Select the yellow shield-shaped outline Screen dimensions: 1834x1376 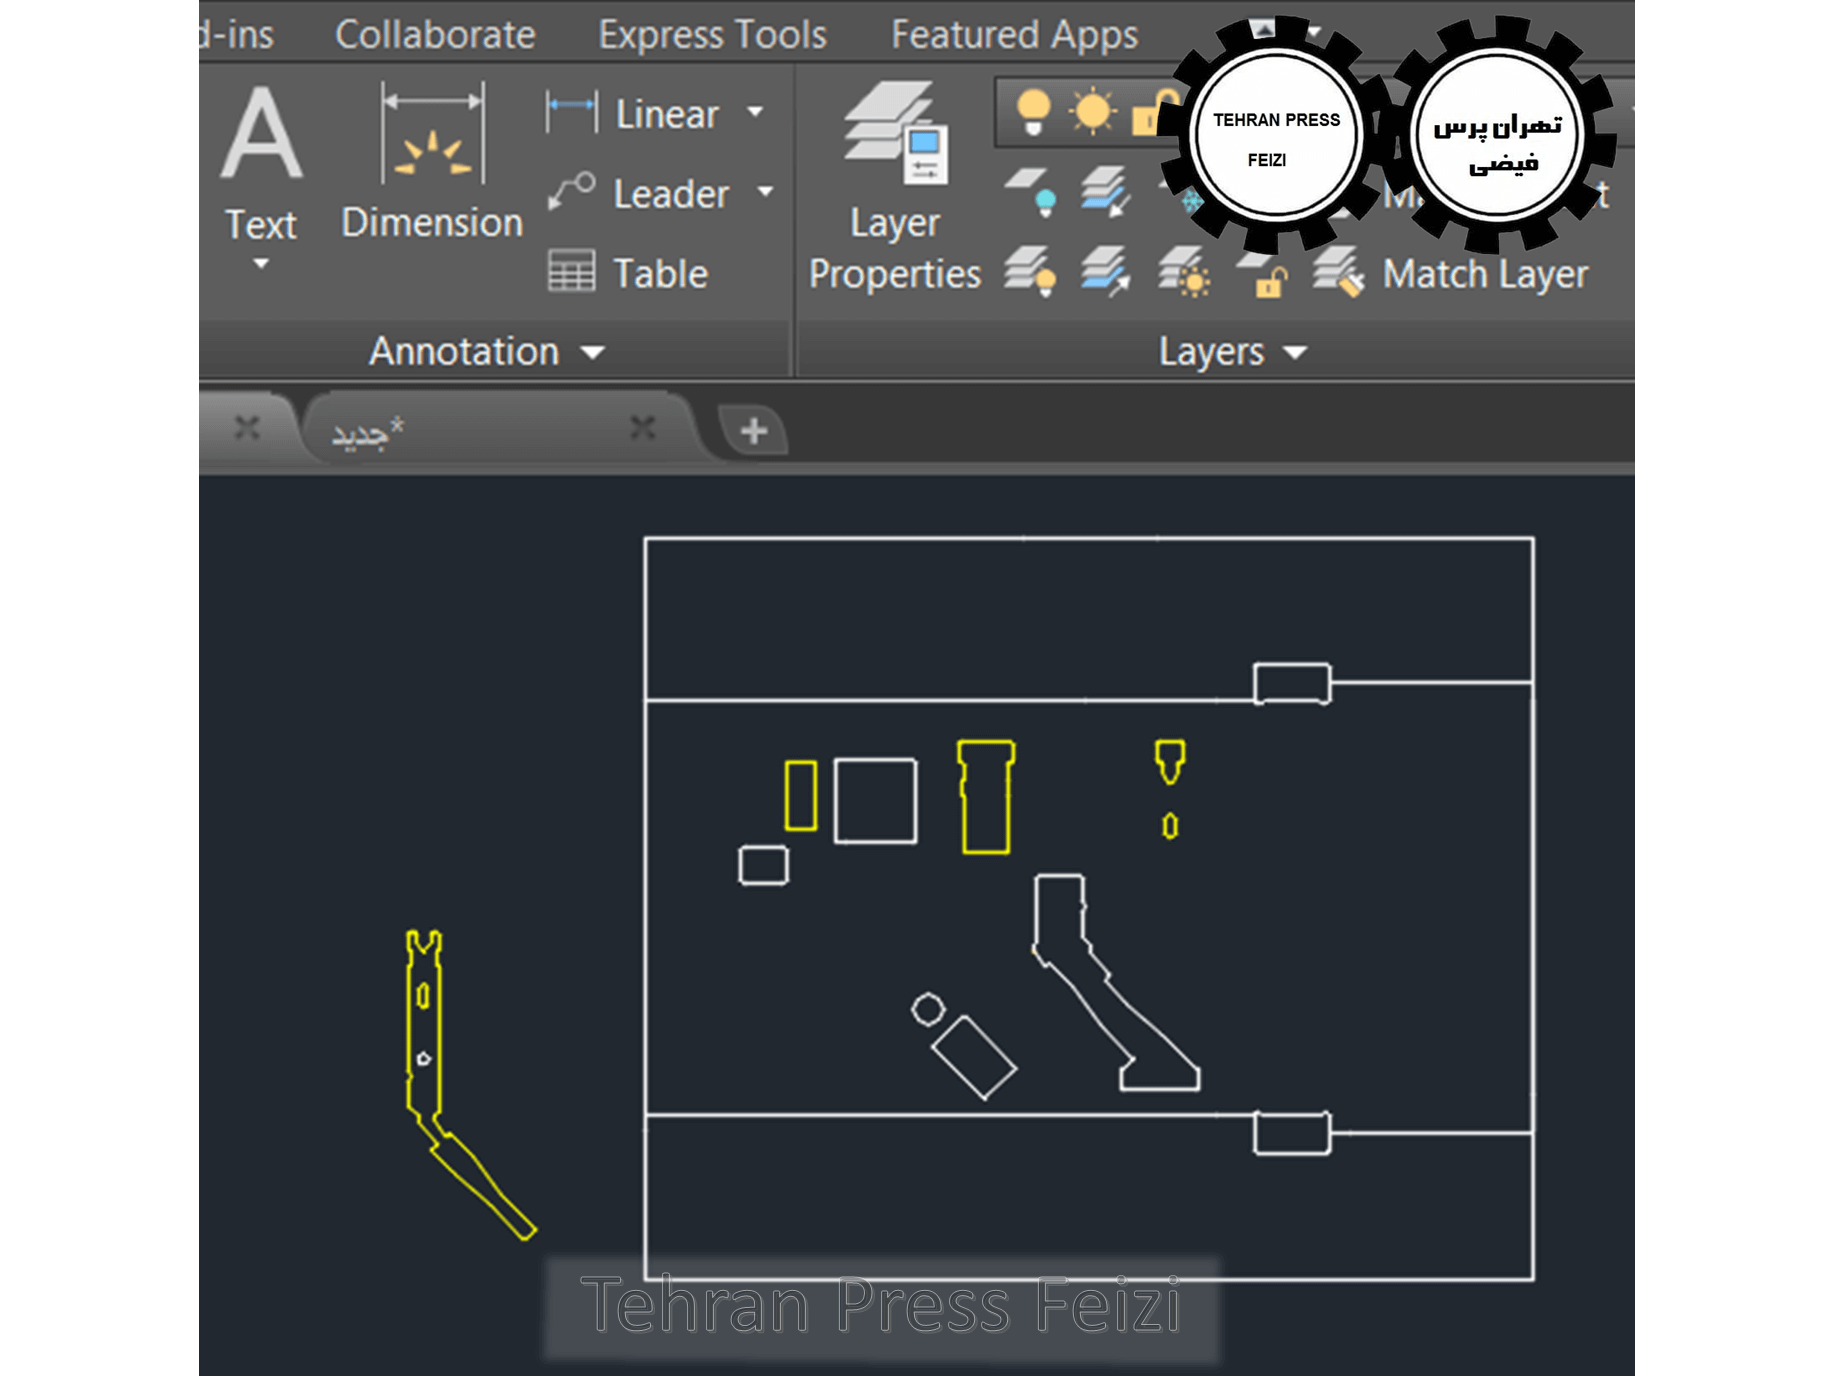1170,761
